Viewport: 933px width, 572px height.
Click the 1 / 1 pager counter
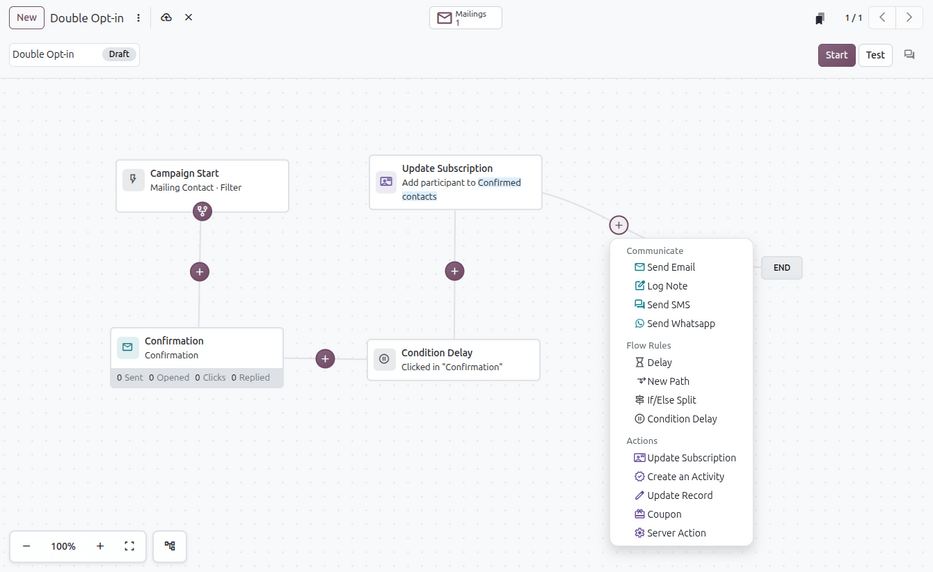click(x=853, y=18)
